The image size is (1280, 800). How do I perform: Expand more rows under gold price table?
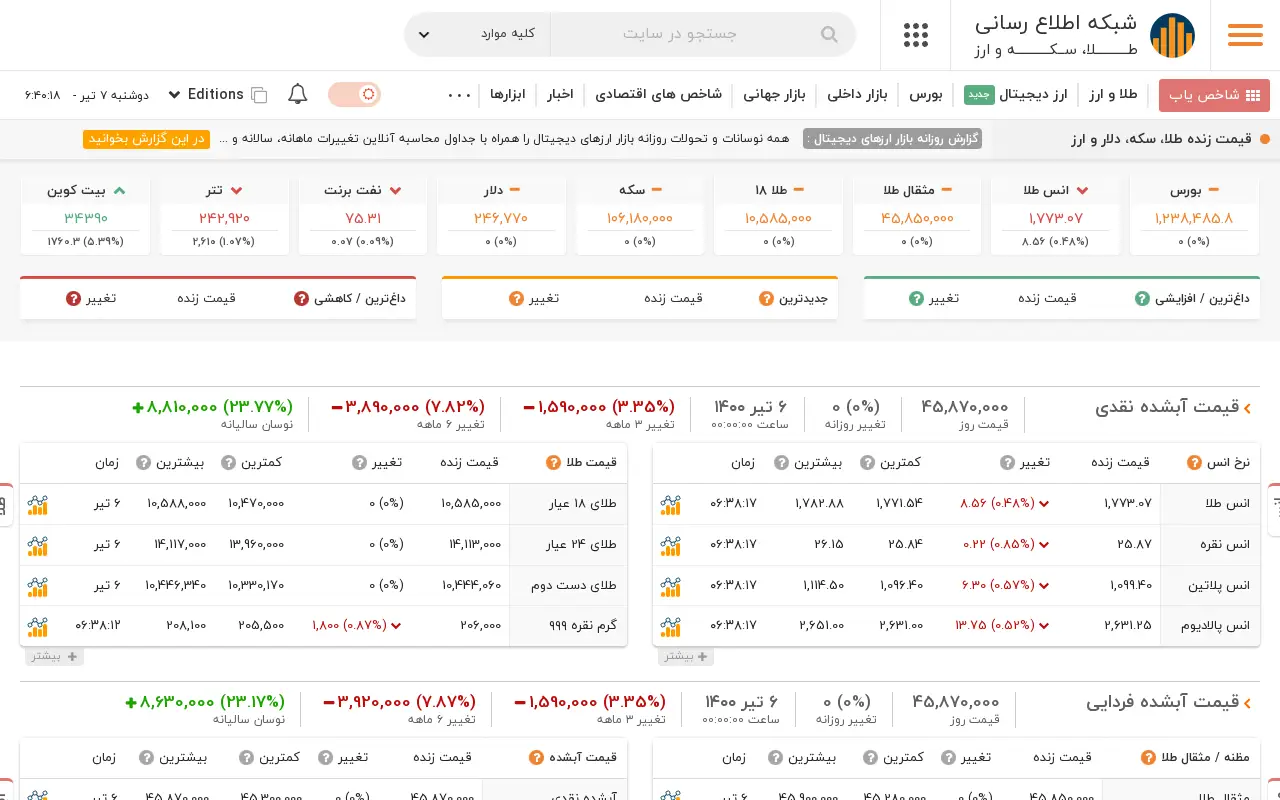pyautogui.click(x=54, y=656)
